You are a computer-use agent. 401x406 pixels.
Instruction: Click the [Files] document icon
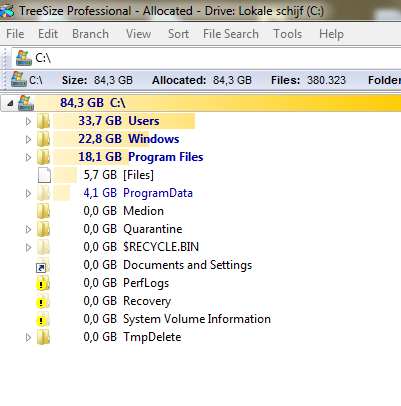click(44, 175)
